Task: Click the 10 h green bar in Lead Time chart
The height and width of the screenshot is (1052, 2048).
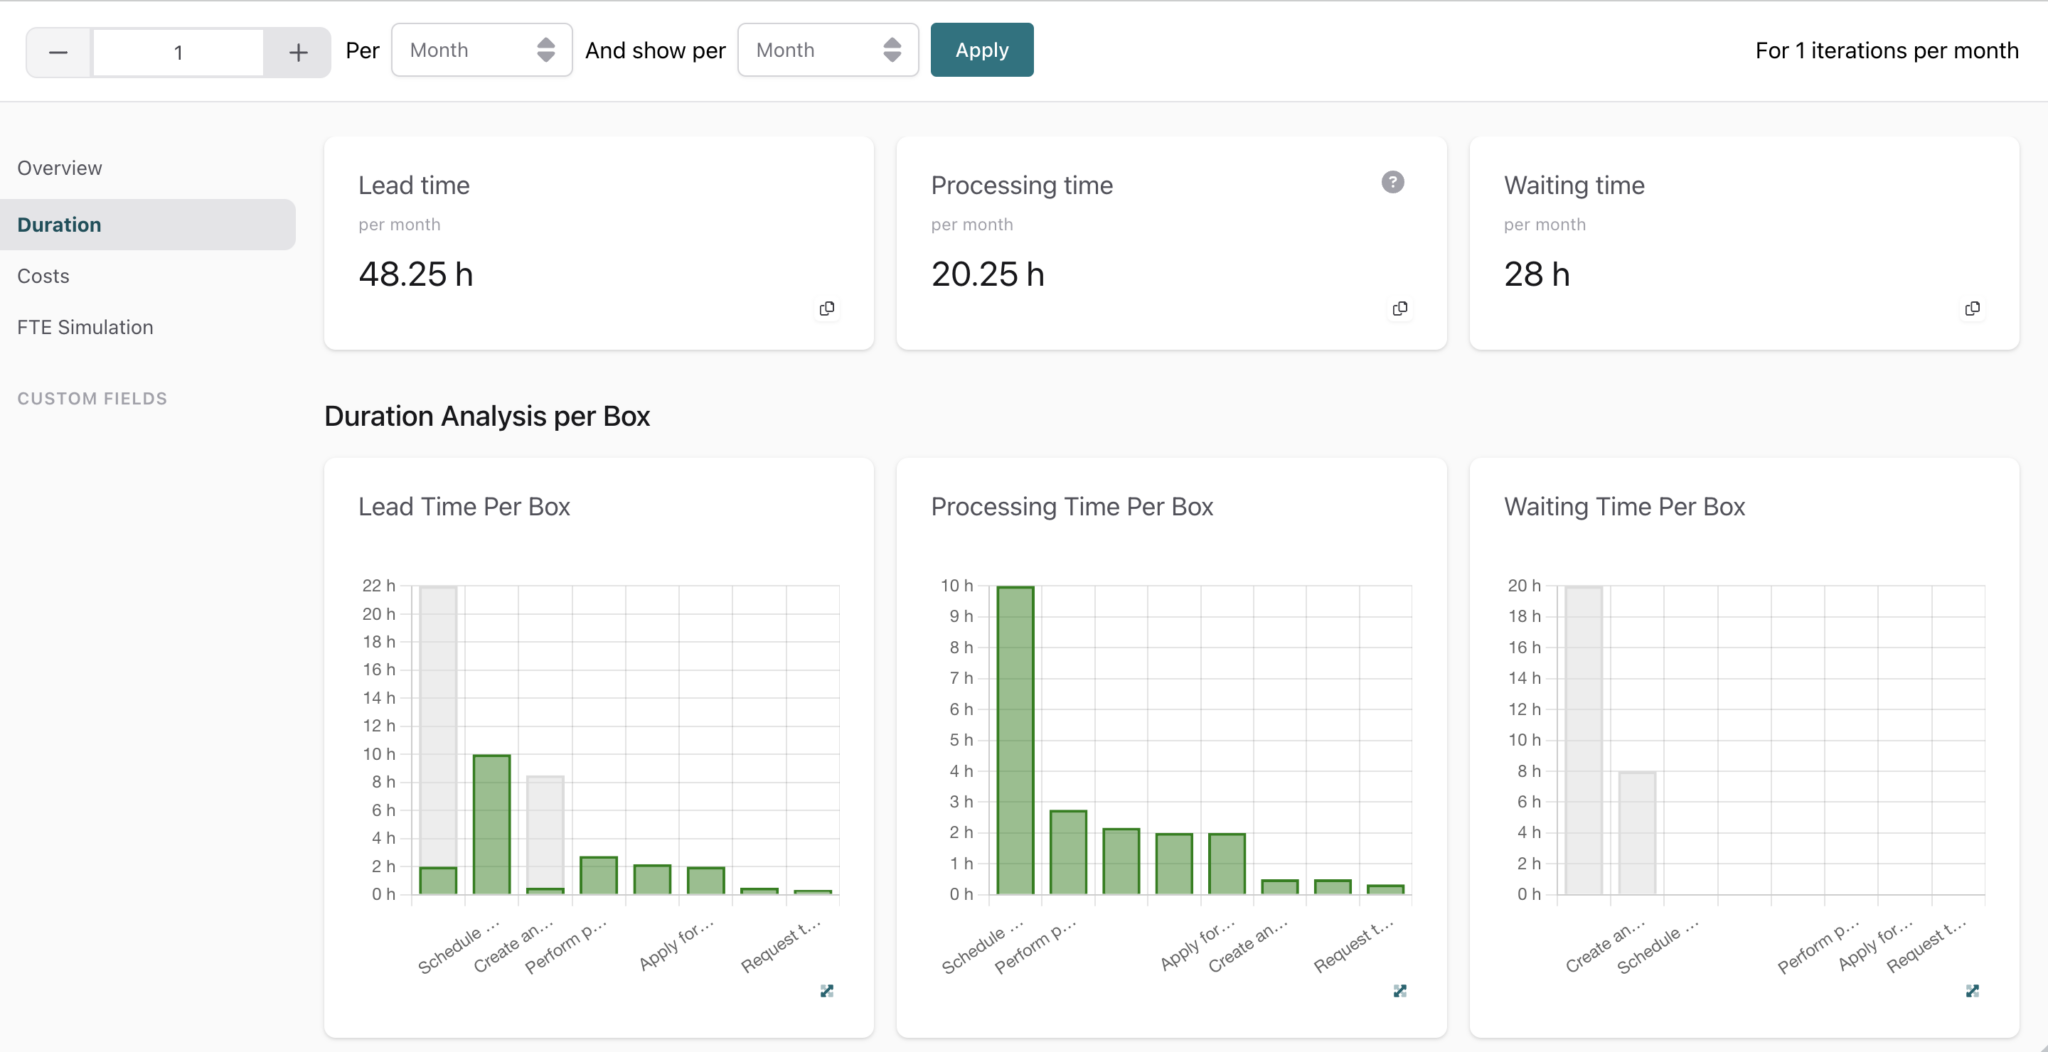Action: tap(491, 824)
